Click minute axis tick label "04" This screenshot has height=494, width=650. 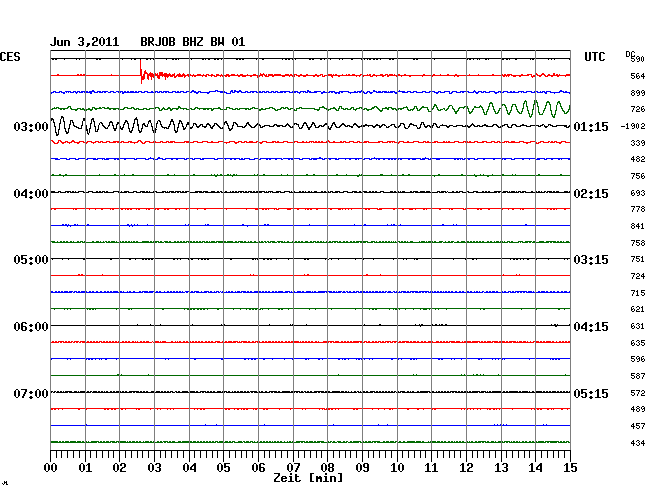click(x=189, y=468)
